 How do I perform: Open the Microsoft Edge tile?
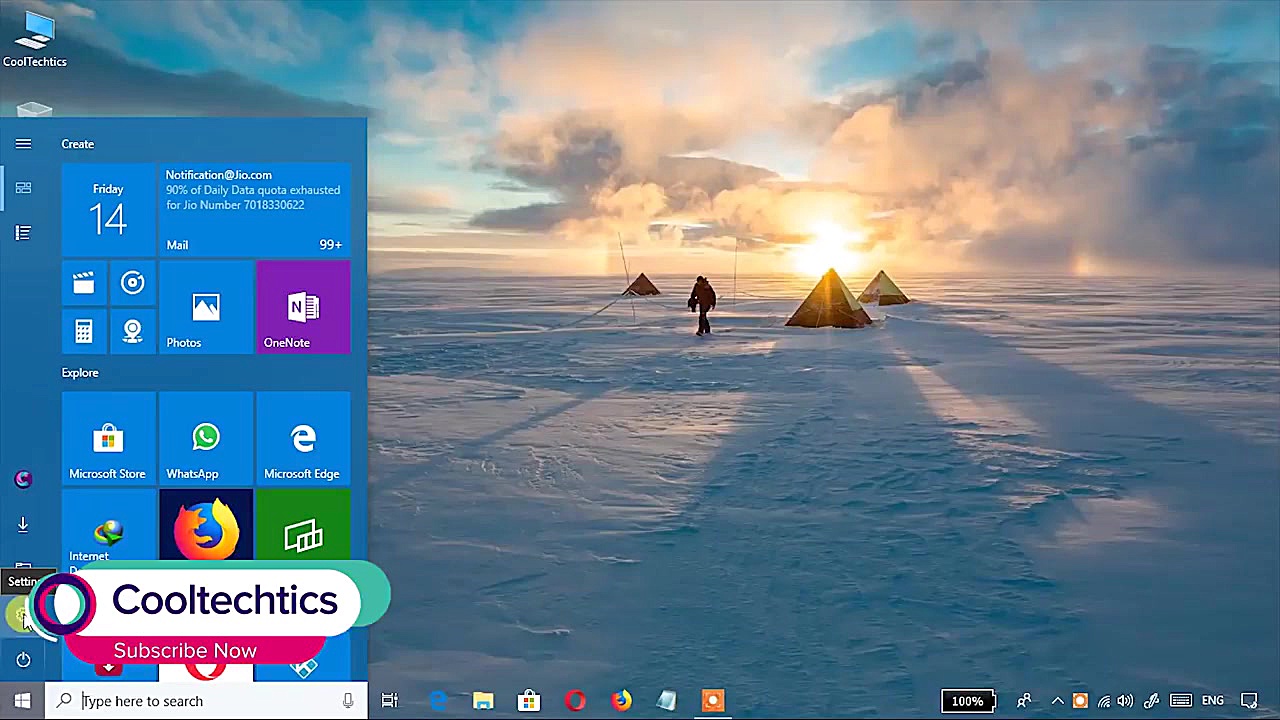[x=303, y=438]
